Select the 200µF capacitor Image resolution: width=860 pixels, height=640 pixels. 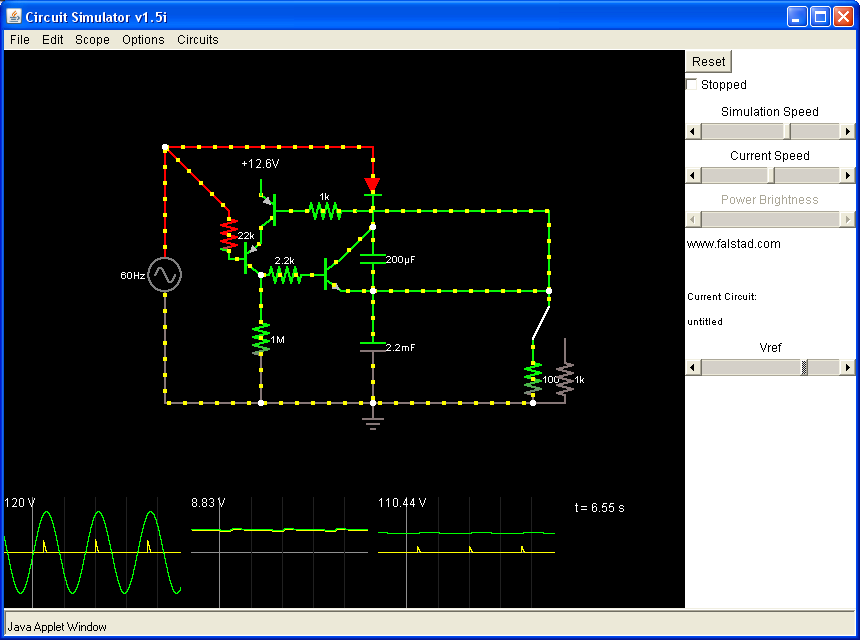[373, 259]
